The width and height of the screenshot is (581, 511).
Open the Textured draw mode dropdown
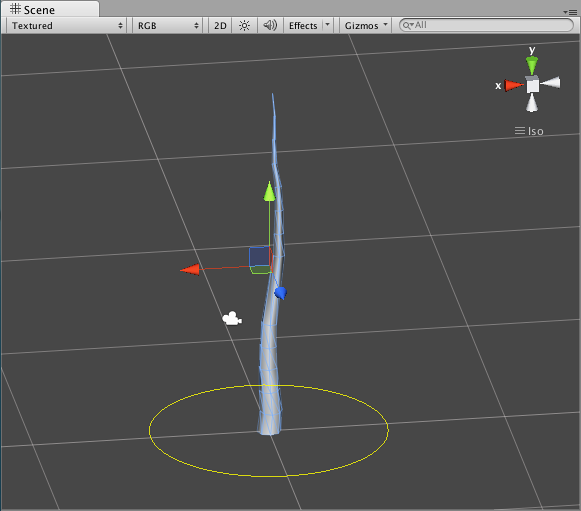(67, 26)
